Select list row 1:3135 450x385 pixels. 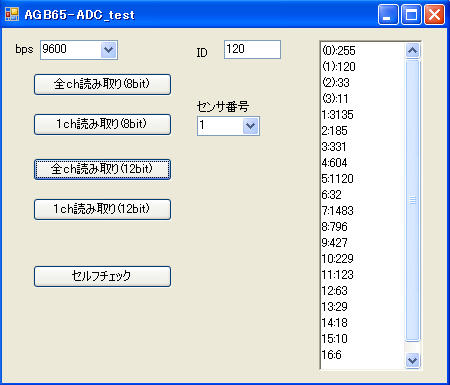click(x=363, y=115)
